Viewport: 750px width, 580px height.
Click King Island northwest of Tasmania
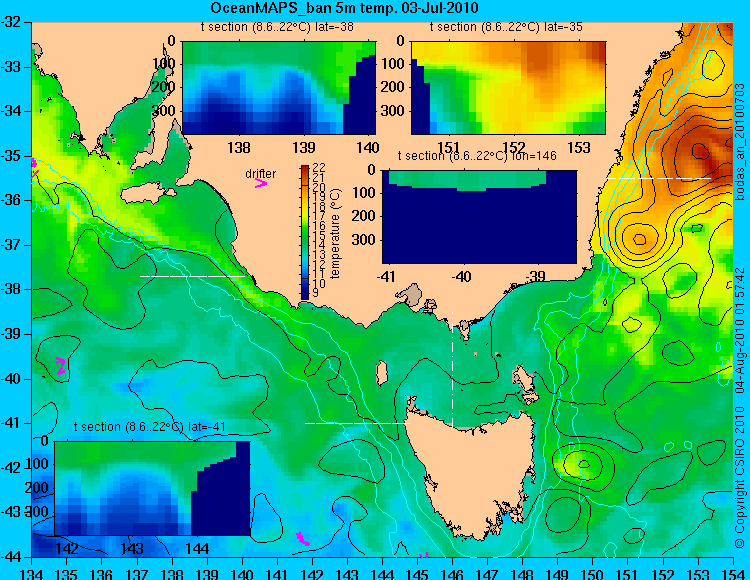tap(382, 373)
